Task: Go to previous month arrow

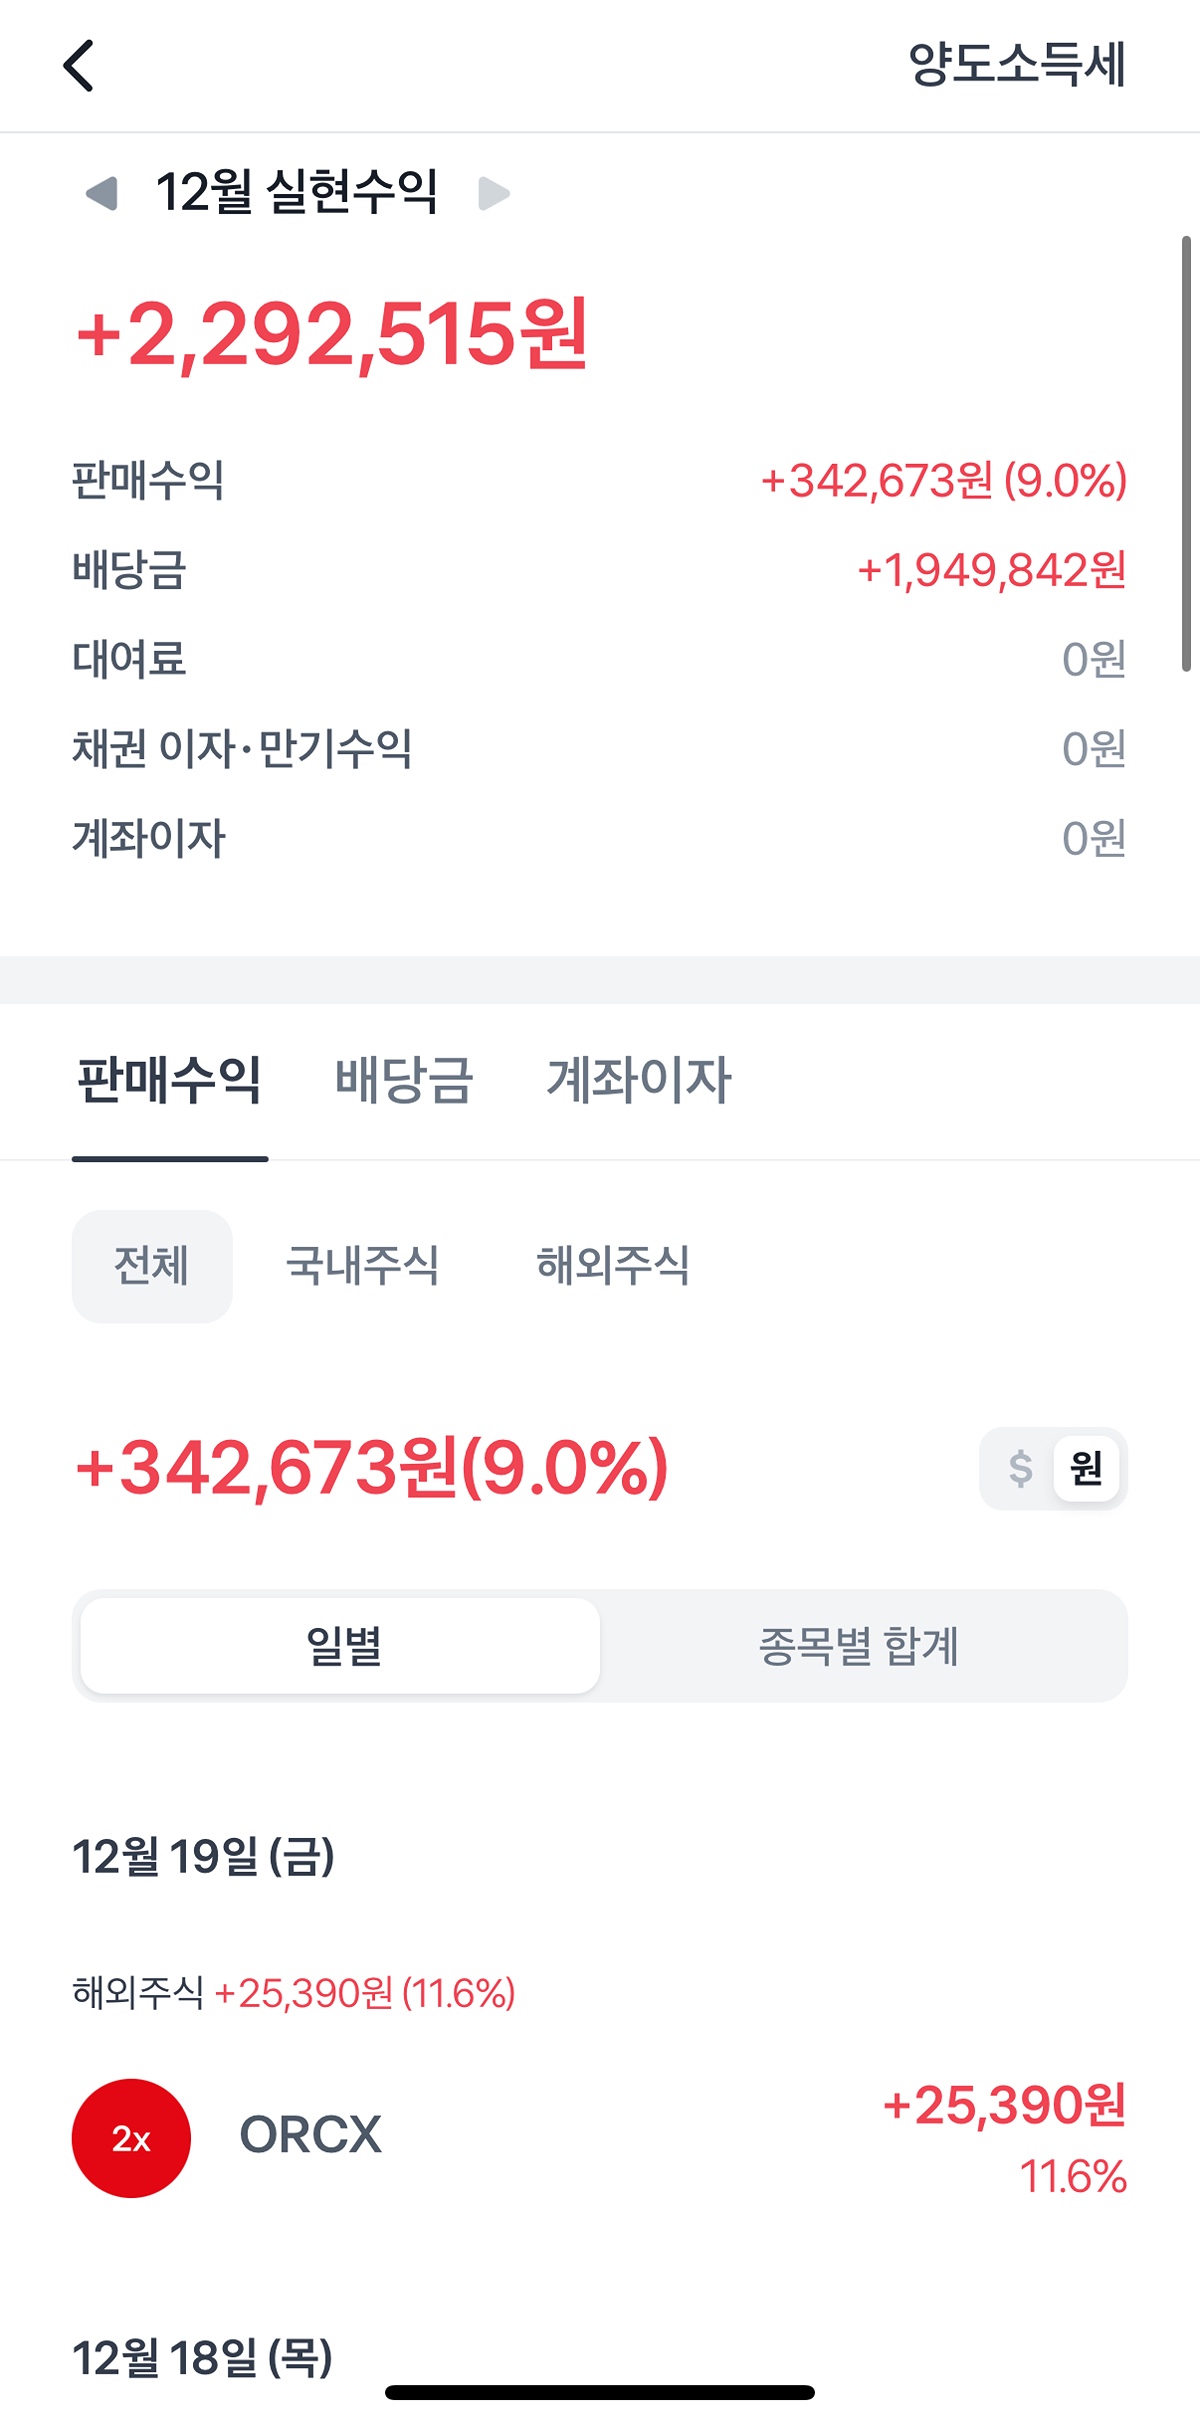Action: [x=102, y=193]
